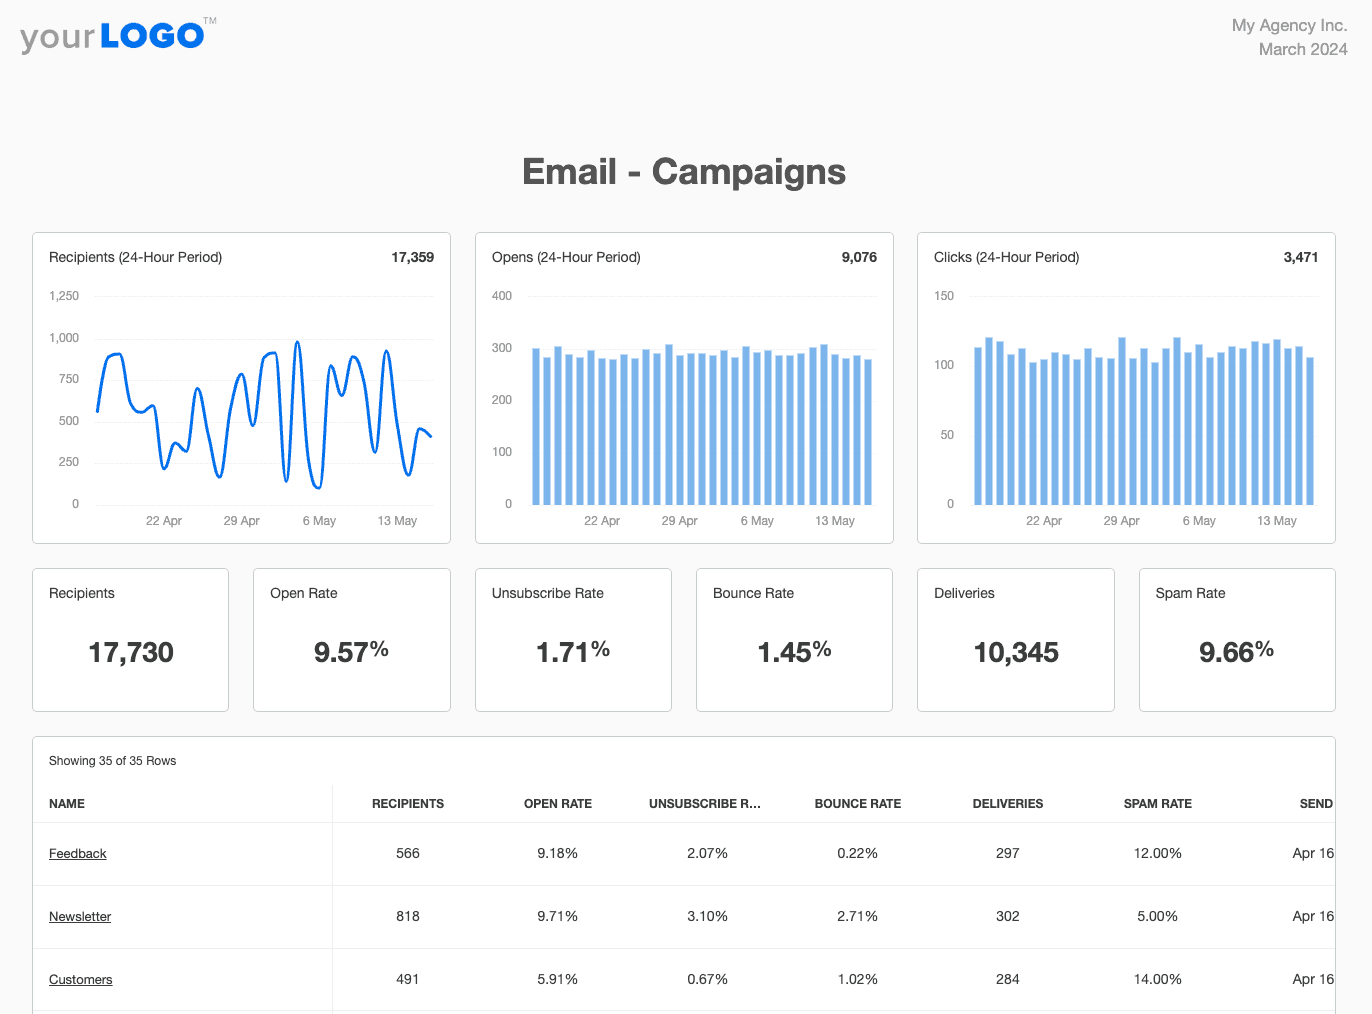Open the Feedback campaign link
The height and width of the screenshot is (1014, 1372).
coord(77,853)
